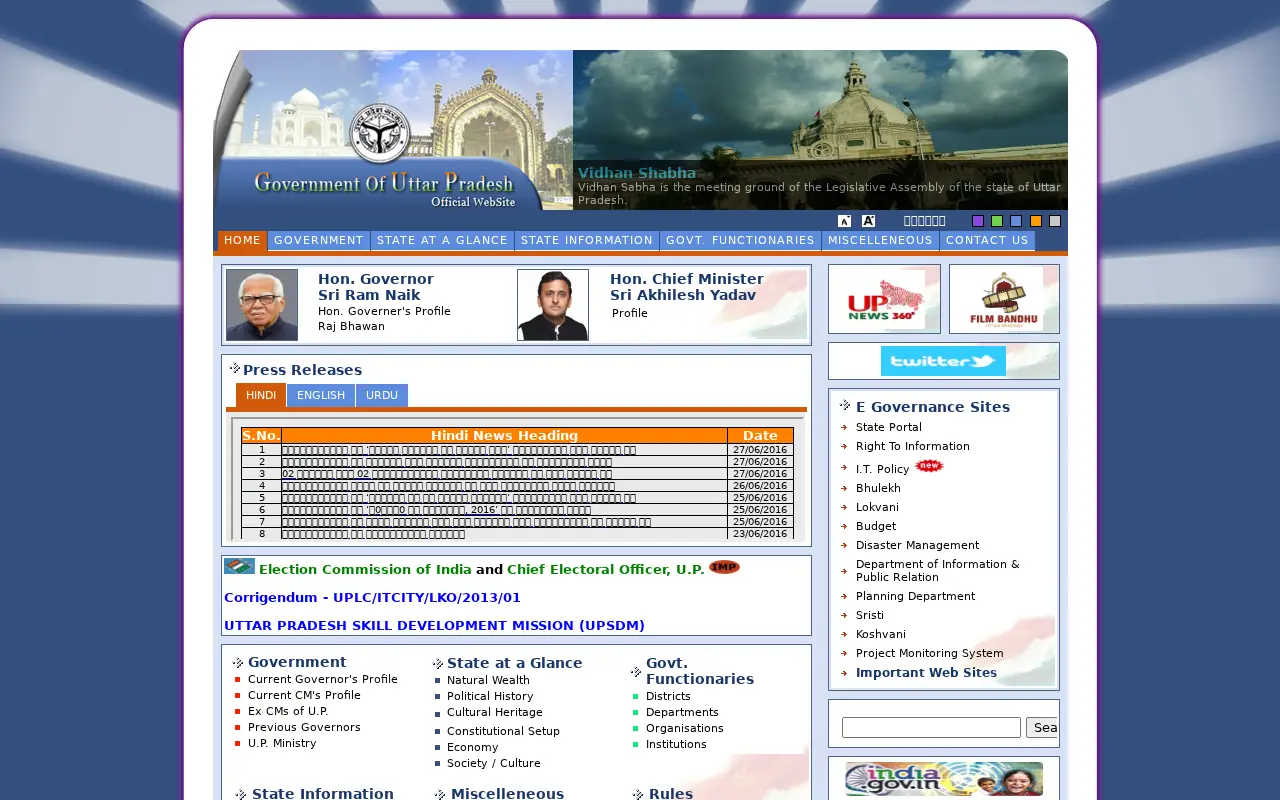Open the Raj Bhawan link
Viewport: 1280px width, 800px height.
click(351, 327)
